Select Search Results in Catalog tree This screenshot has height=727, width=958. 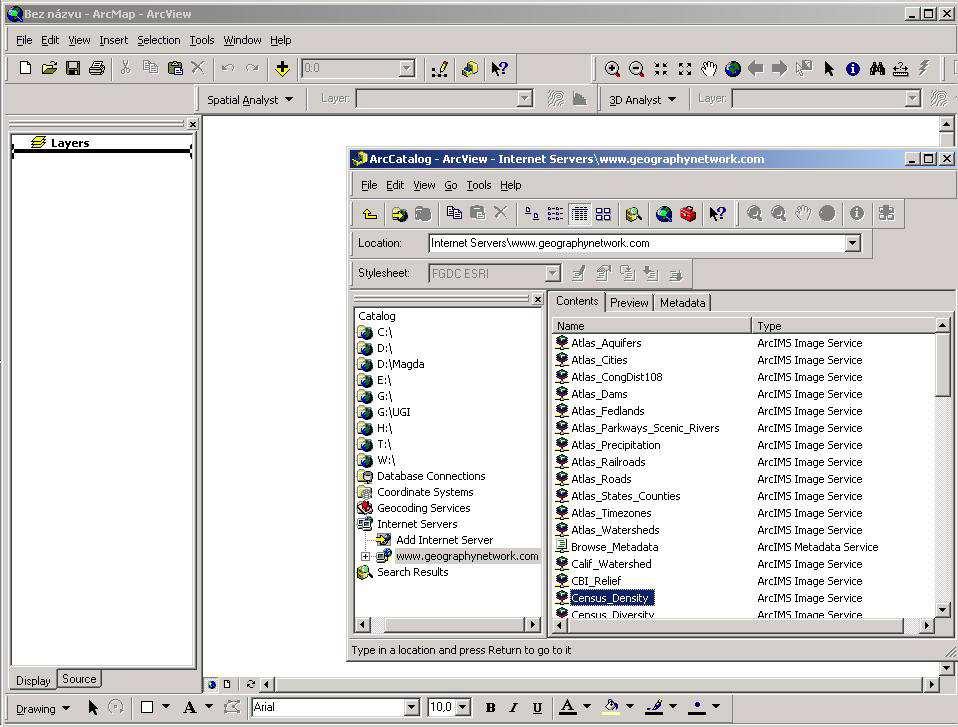(x=412, y=572)
